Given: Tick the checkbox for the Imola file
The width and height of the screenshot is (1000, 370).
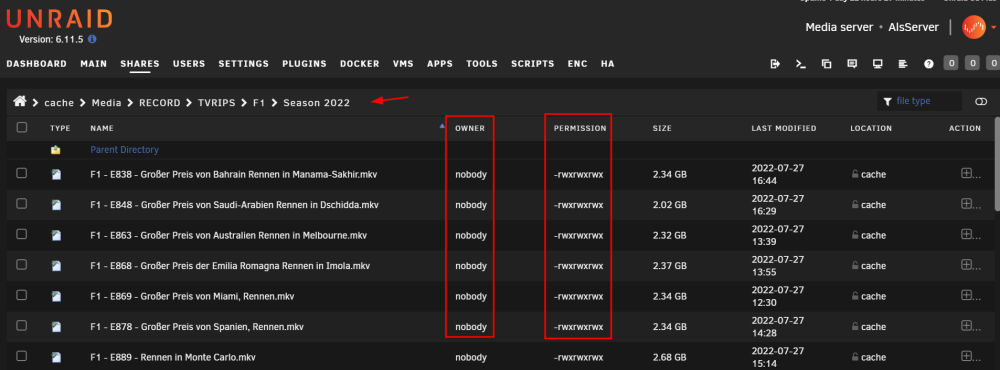Looking at the screenshot, I should [x=22, y=264].
